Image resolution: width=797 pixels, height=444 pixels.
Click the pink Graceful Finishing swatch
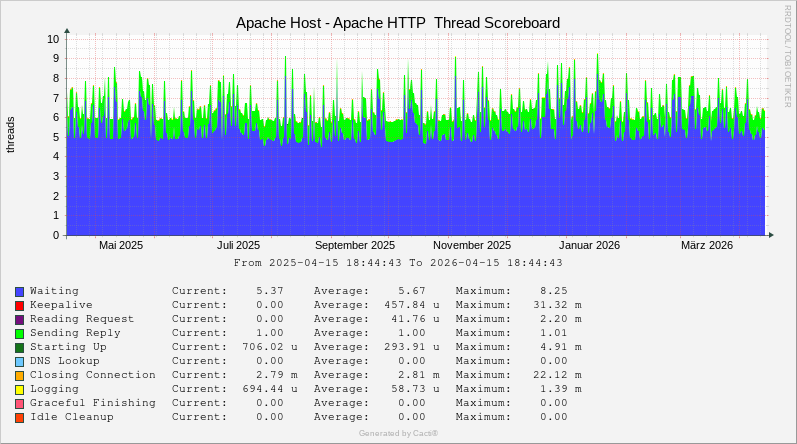[x=19, y=403]
